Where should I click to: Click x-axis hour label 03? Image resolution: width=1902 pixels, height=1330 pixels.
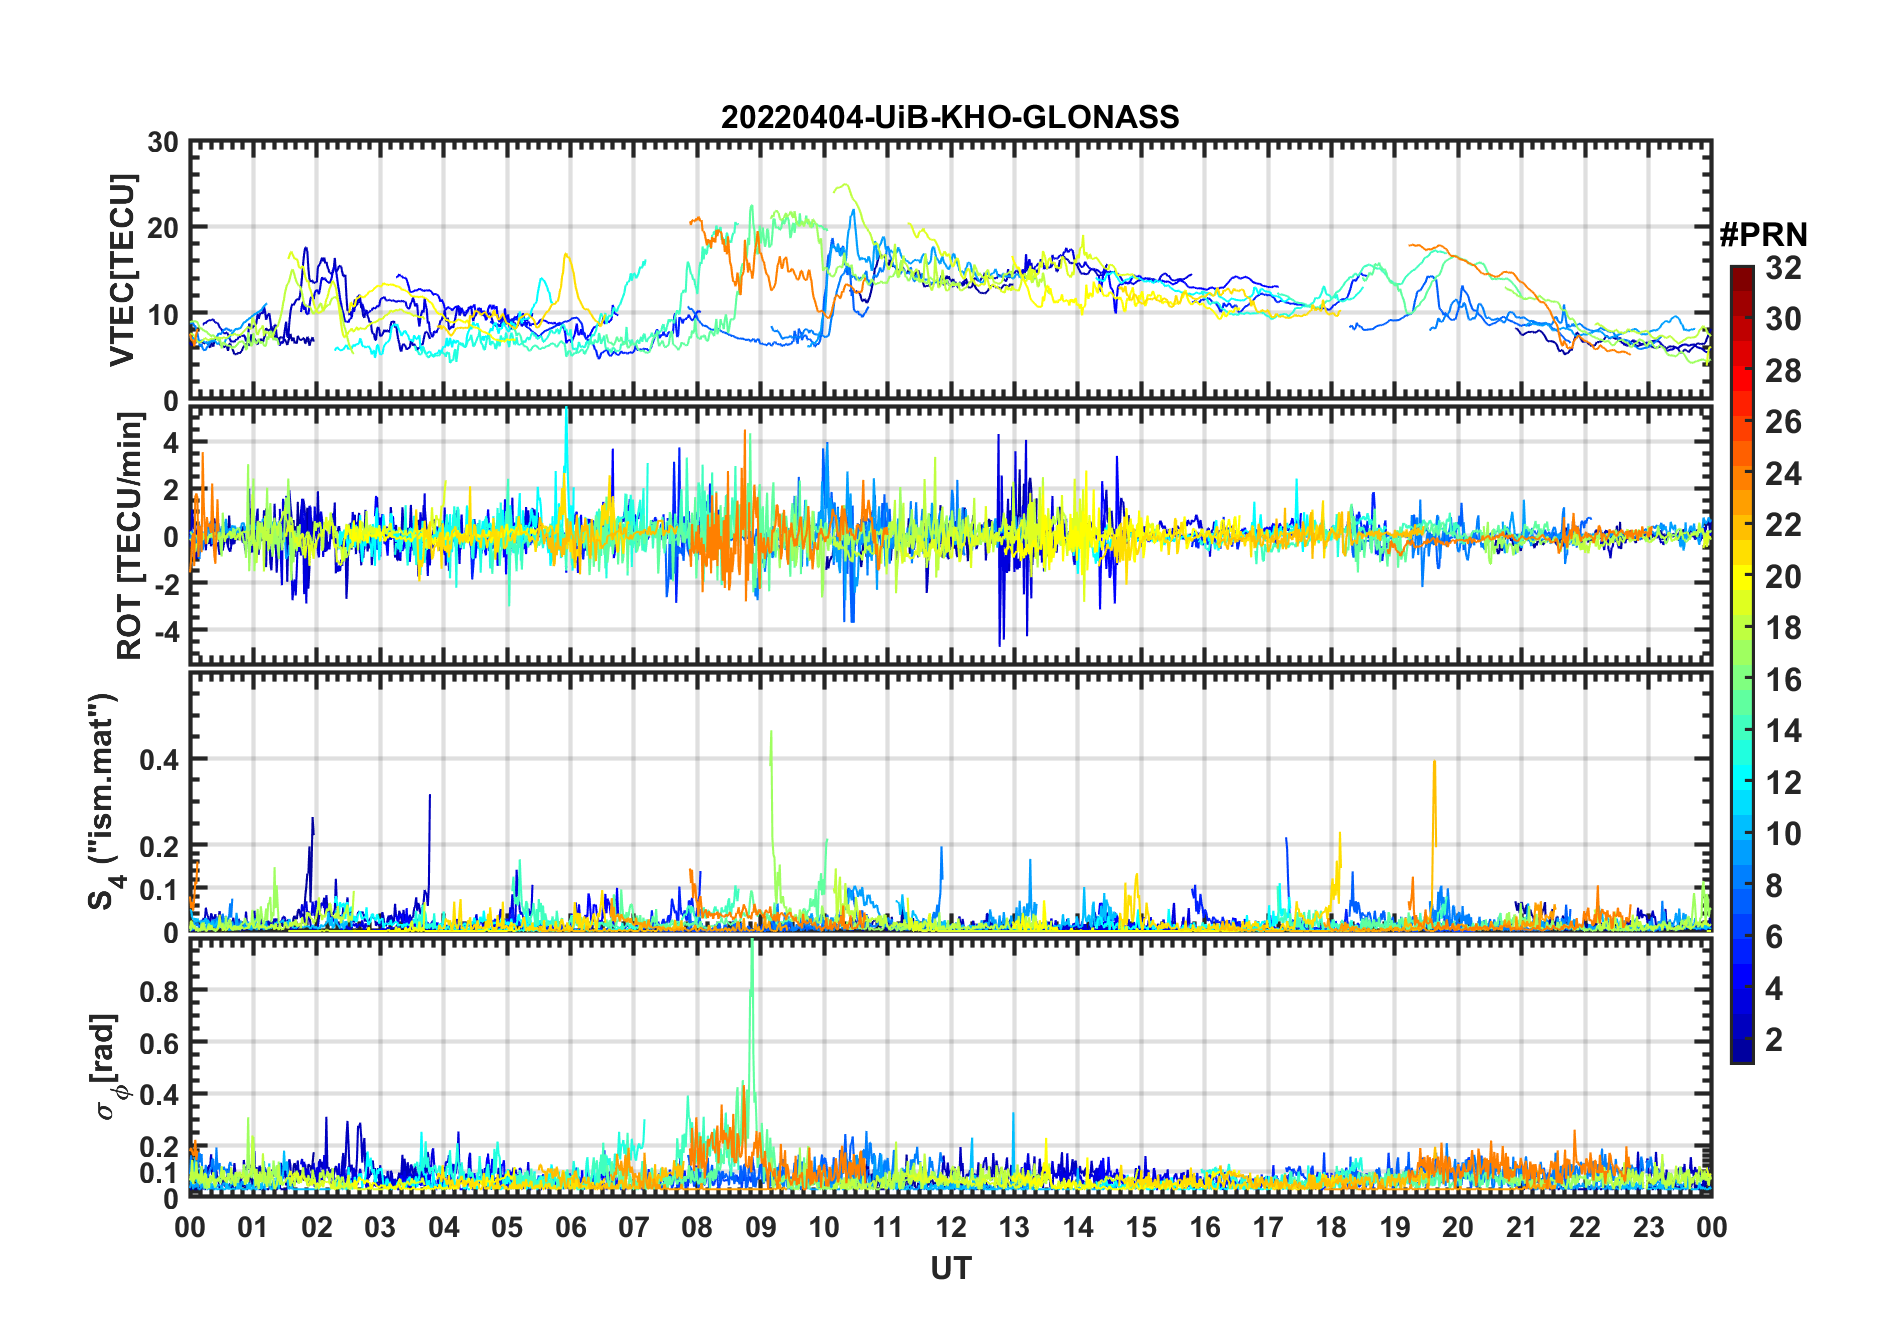point(380,1227)
